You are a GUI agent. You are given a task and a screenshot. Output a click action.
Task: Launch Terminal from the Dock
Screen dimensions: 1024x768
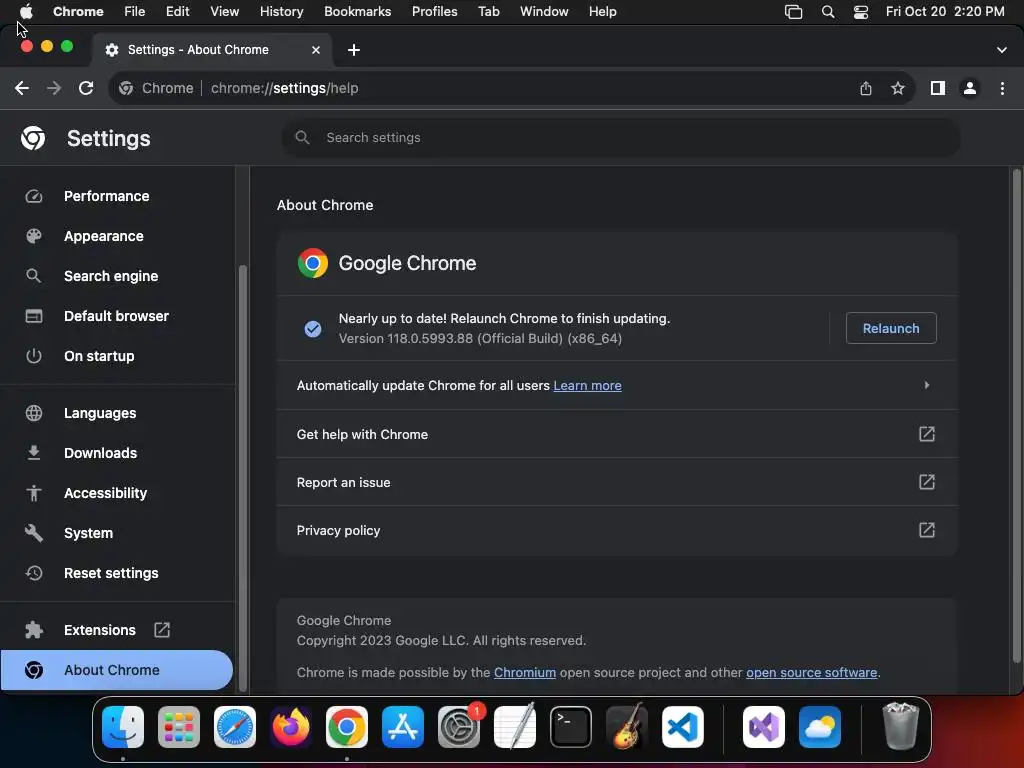(571, 726)
